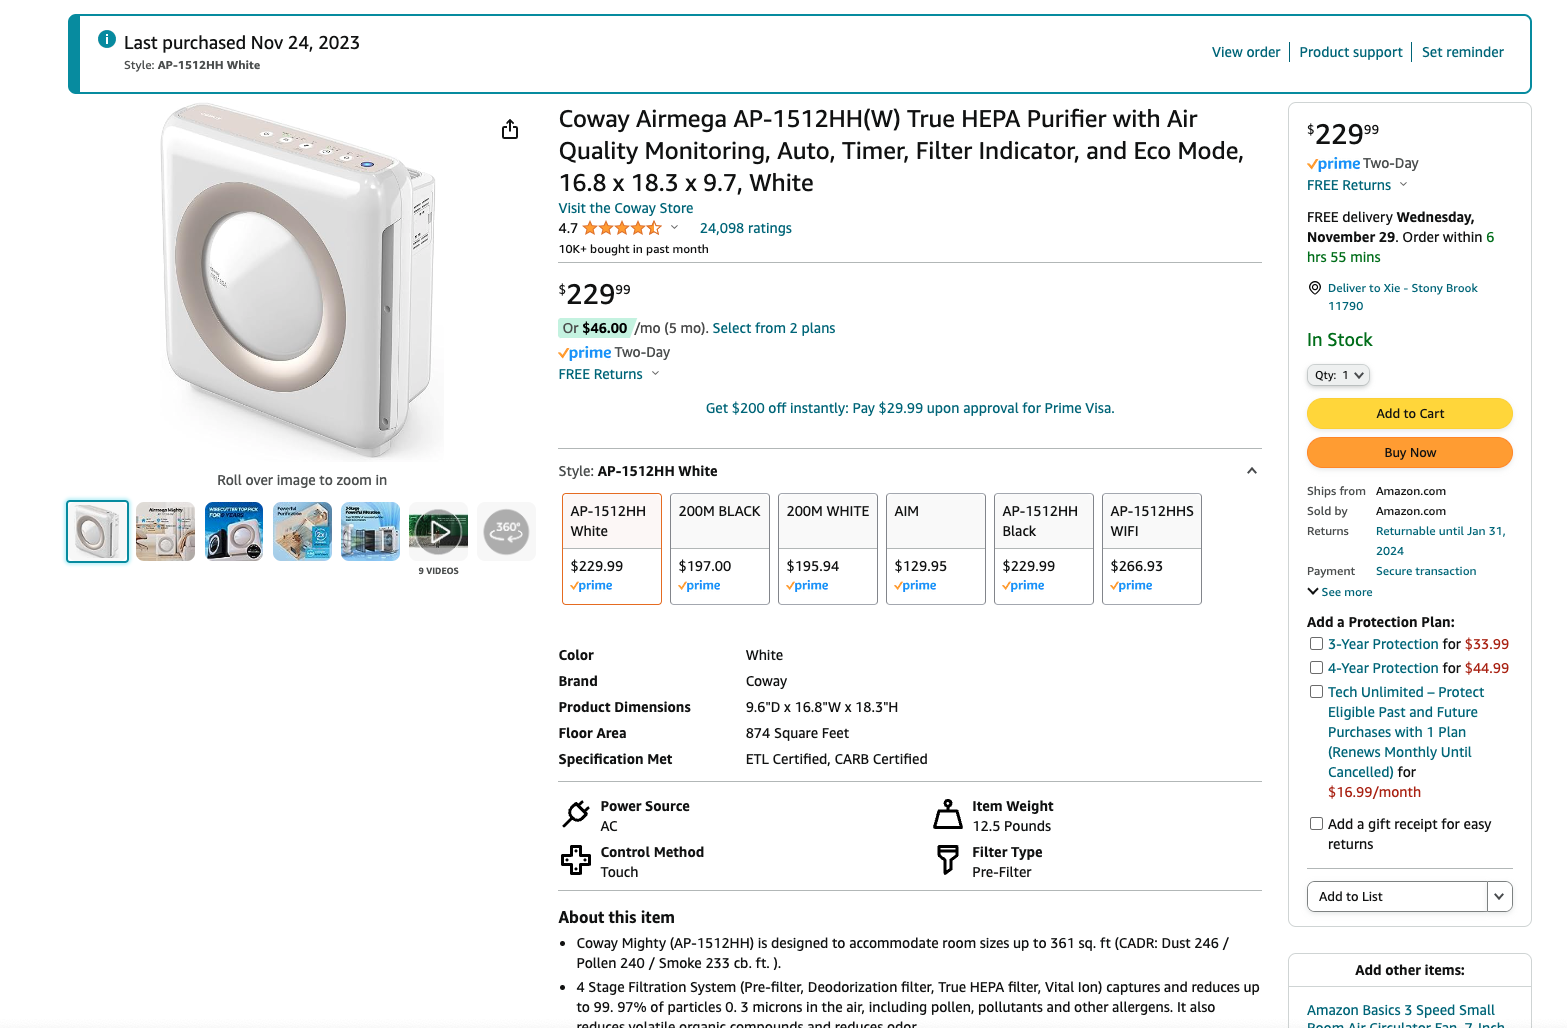Choose the AP-1512HHS WIFI style

tap(1152, 548)
